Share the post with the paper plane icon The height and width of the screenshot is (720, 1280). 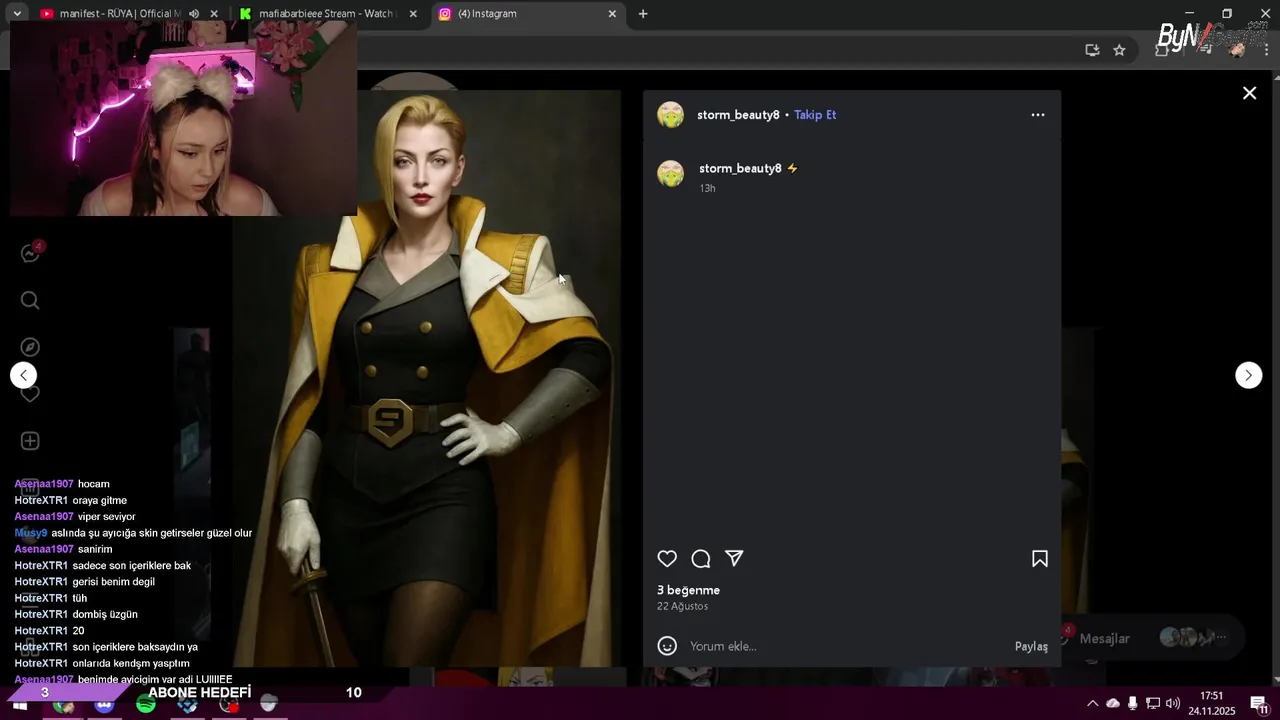pyautogui.click(x=734, y=559)
